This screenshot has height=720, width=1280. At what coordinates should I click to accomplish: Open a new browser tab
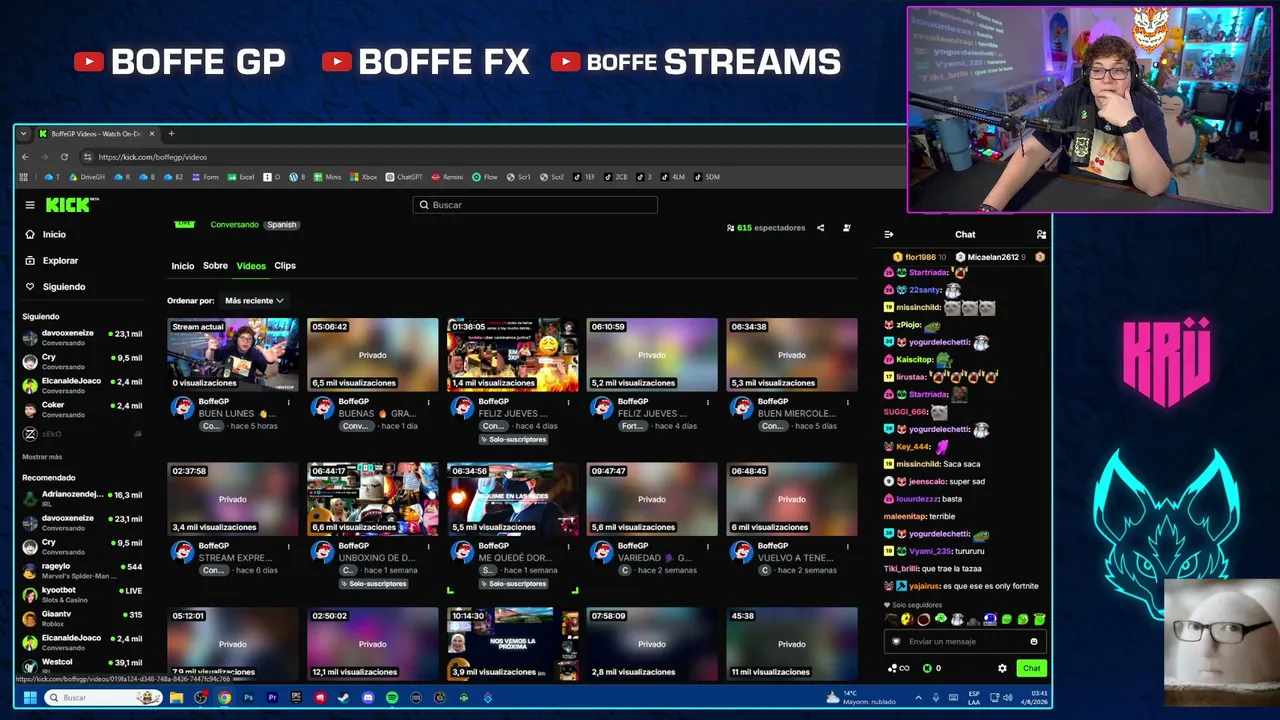171,134
